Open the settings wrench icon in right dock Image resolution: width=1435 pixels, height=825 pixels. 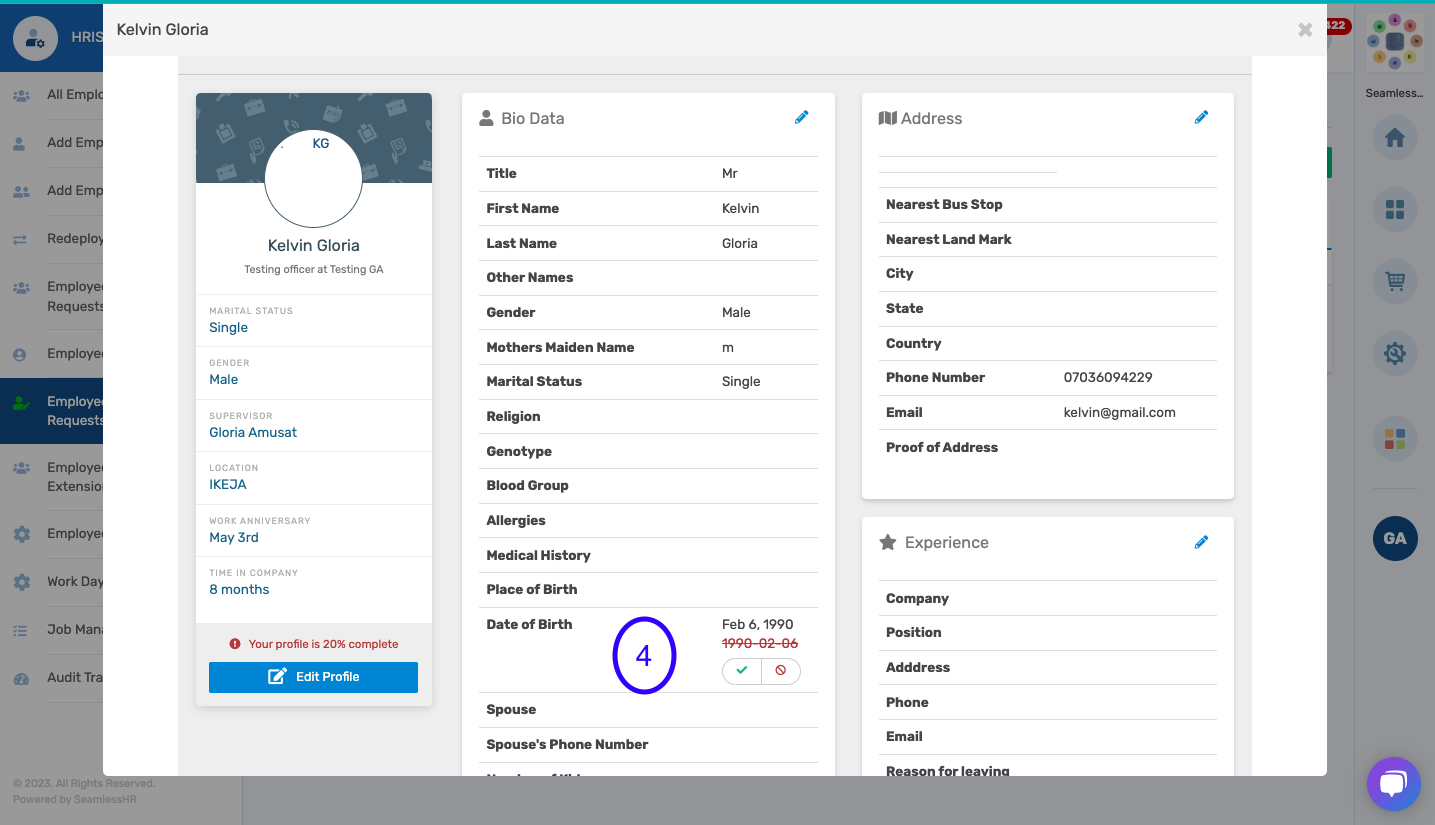click(1394, 353)
